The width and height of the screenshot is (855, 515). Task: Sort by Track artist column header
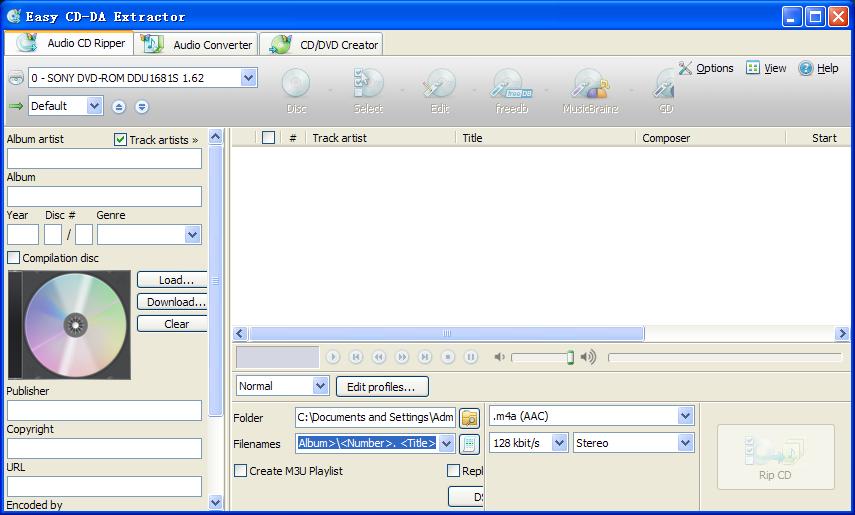(x=380, y=138)
